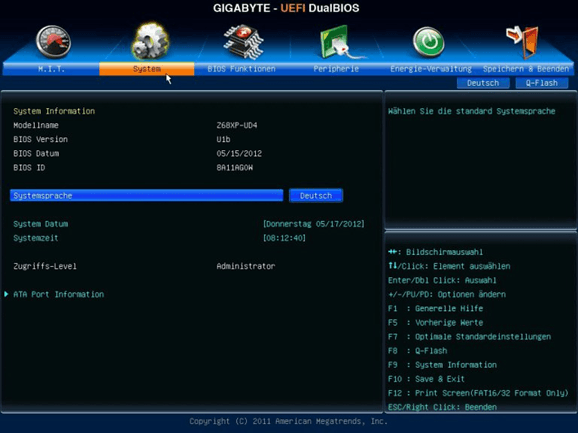578x433 pixels.
Task: Launch the Q-Flash button
Action: tap(542, 83)
